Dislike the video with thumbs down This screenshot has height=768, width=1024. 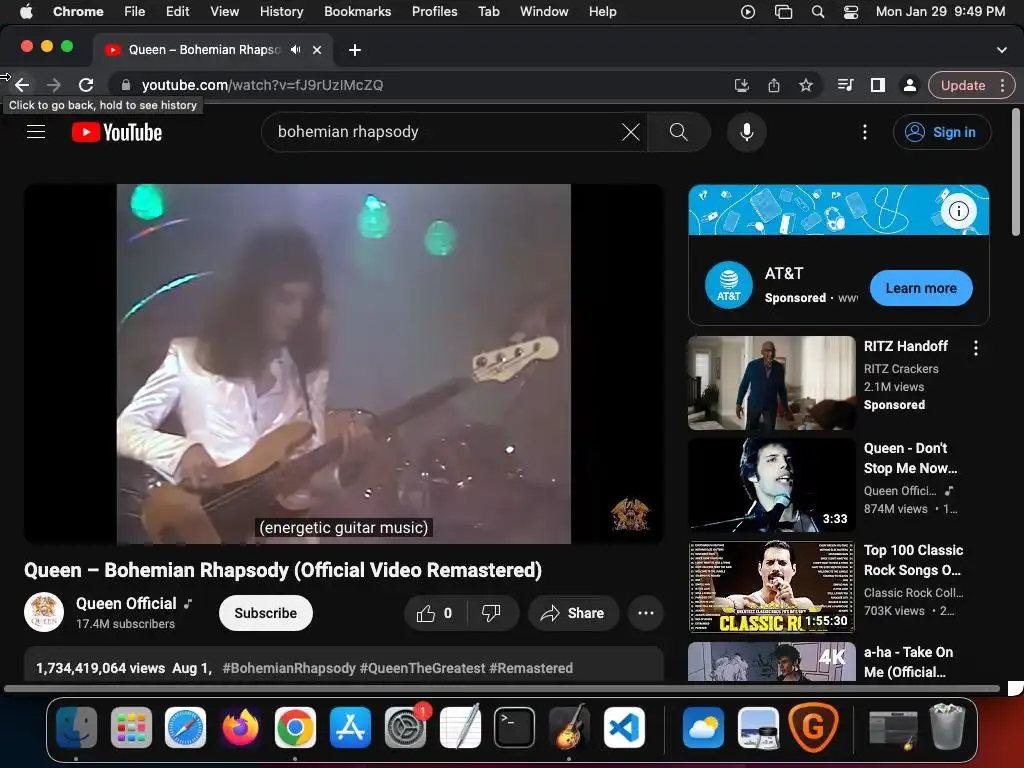pos(491,613)
